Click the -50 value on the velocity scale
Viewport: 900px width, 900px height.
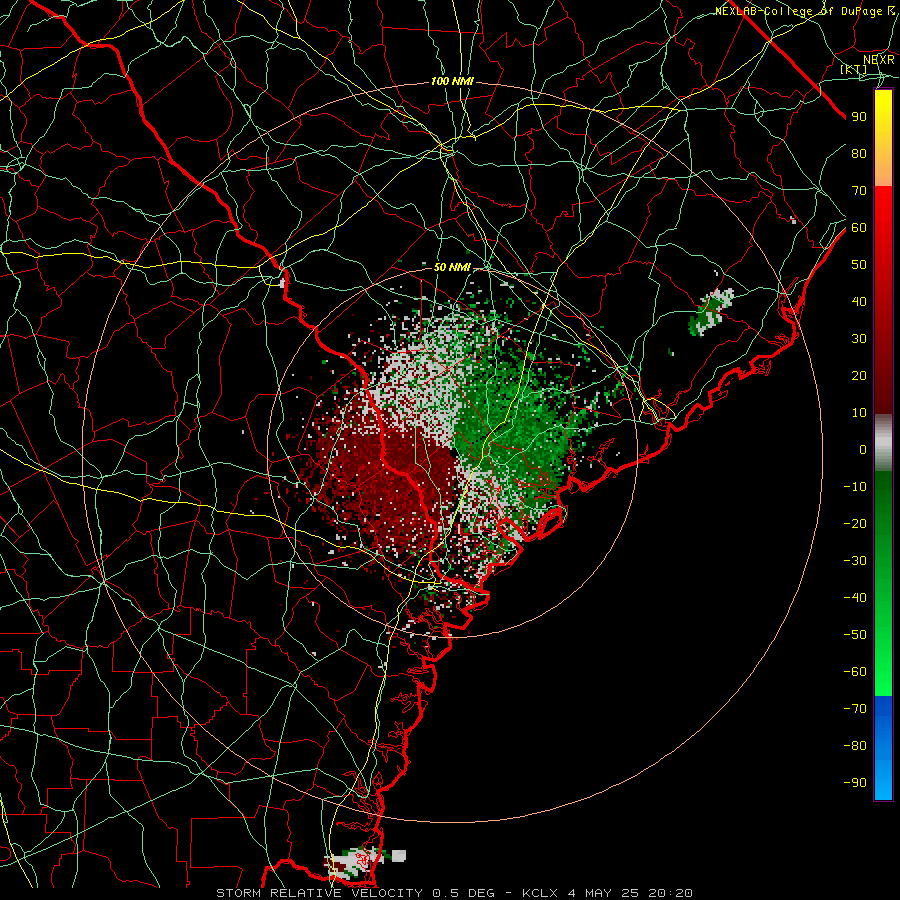coord(855,634)
